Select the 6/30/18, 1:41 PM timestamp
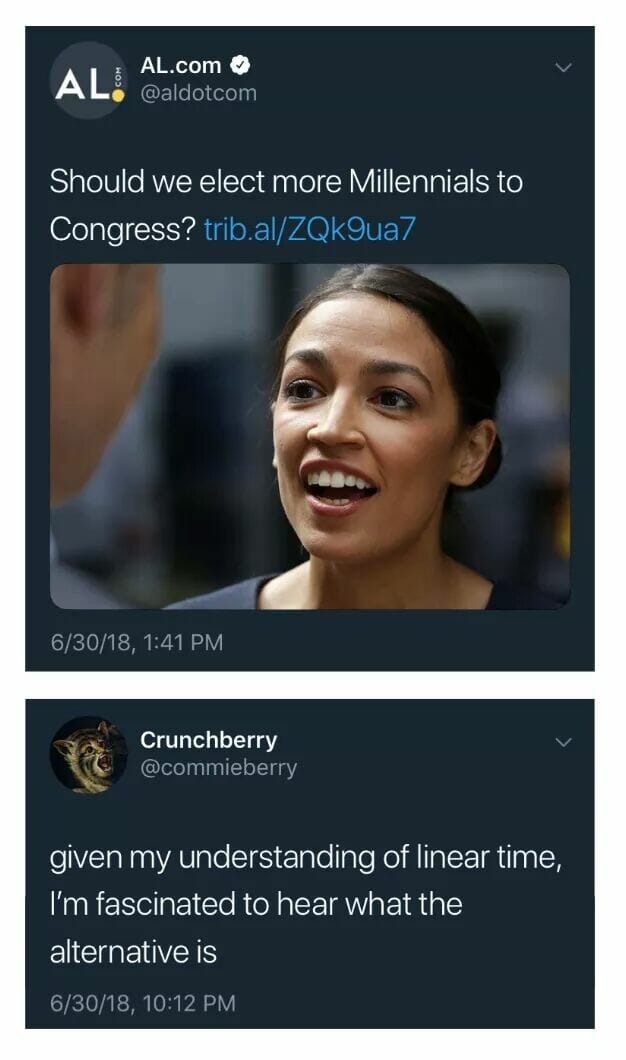Screen dimensions: 626x1060 [x=137, y=642]
